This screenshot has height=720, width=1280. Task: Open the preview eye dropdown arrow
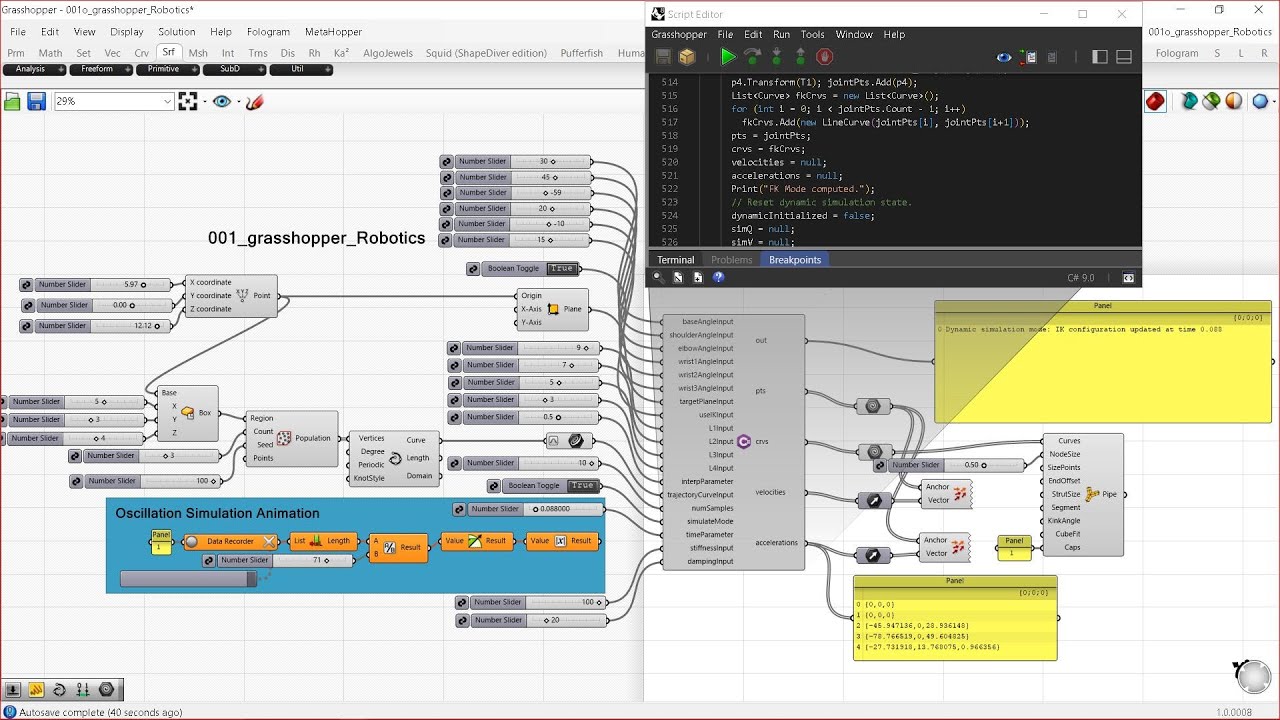point(237,101)
